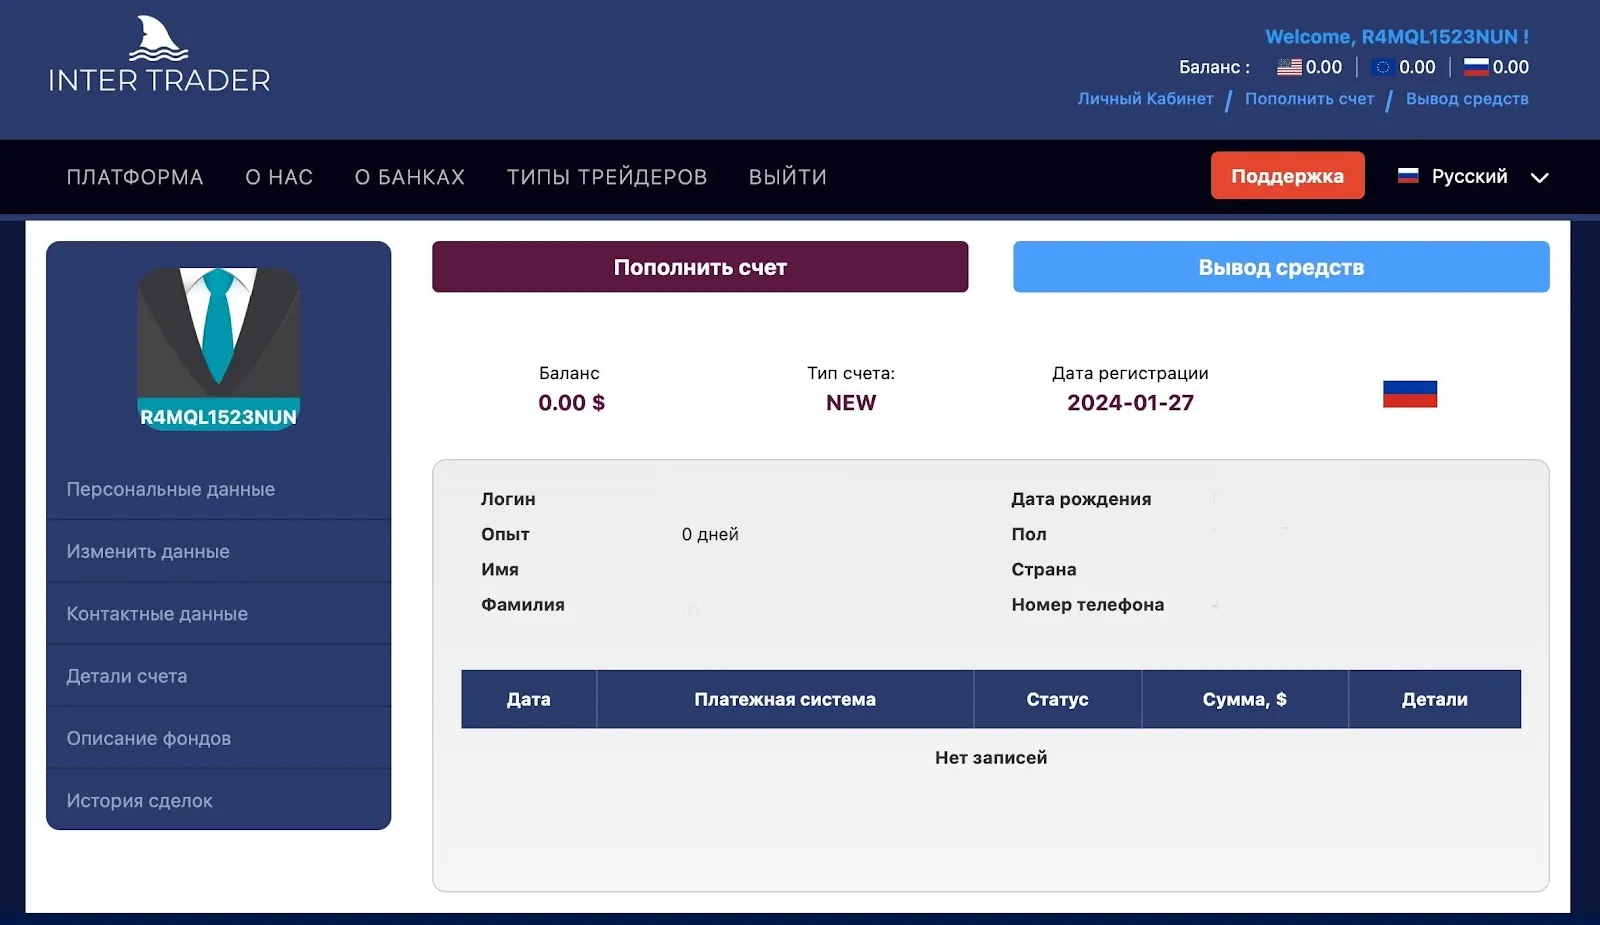
Task: Click the Russian flag next to Русский
Action: (x=1408, y=176)
